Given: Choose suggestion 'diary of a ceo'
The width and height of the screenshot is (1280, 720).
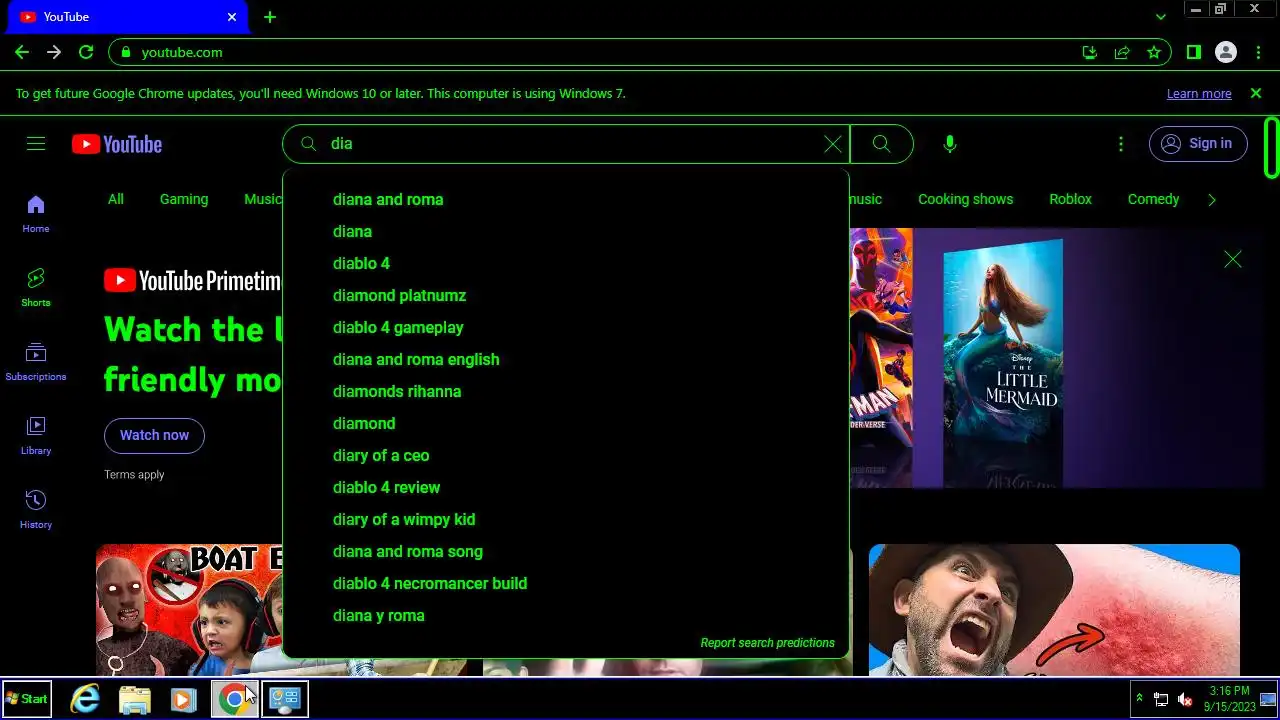Looking at the screenshot, I should coord(566,455).
